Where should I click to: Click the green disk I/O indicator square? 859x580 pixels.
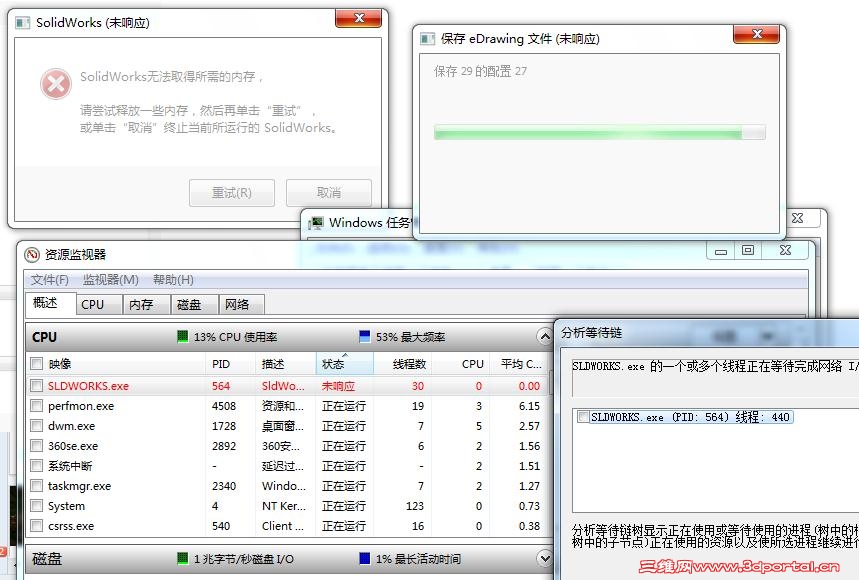point(182,558)
